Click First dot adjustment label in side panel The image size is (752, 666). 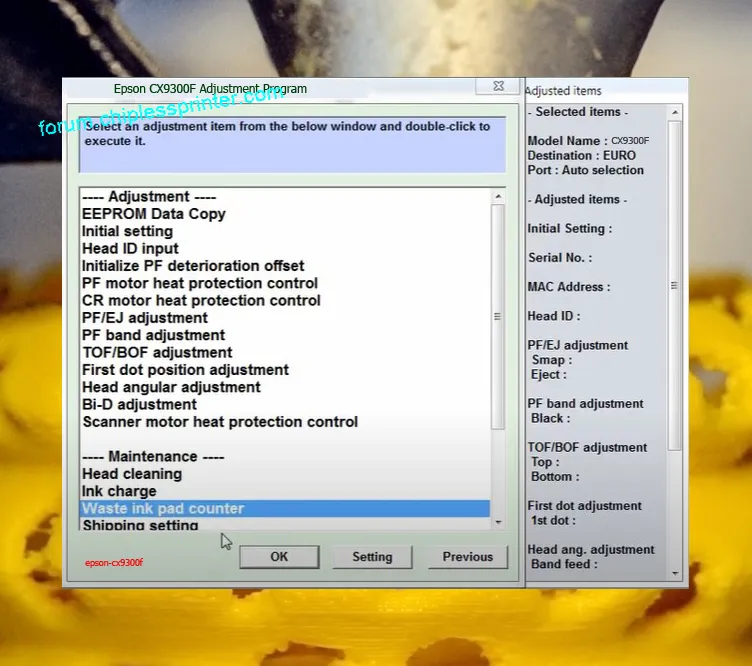(585, 506)
